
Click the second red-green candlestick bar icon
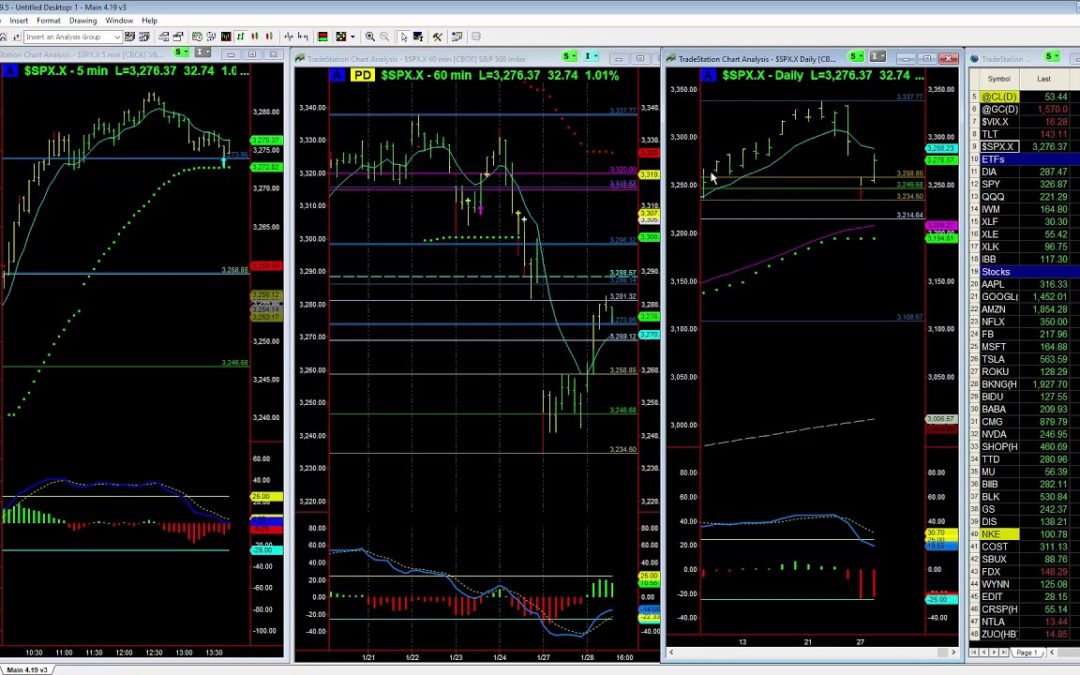tap(269, 37)
